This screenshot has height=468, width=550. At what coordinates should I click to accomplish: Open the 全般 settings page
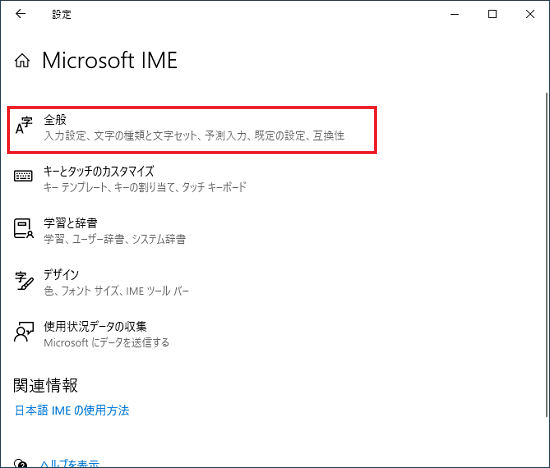(x=192, y=130)
